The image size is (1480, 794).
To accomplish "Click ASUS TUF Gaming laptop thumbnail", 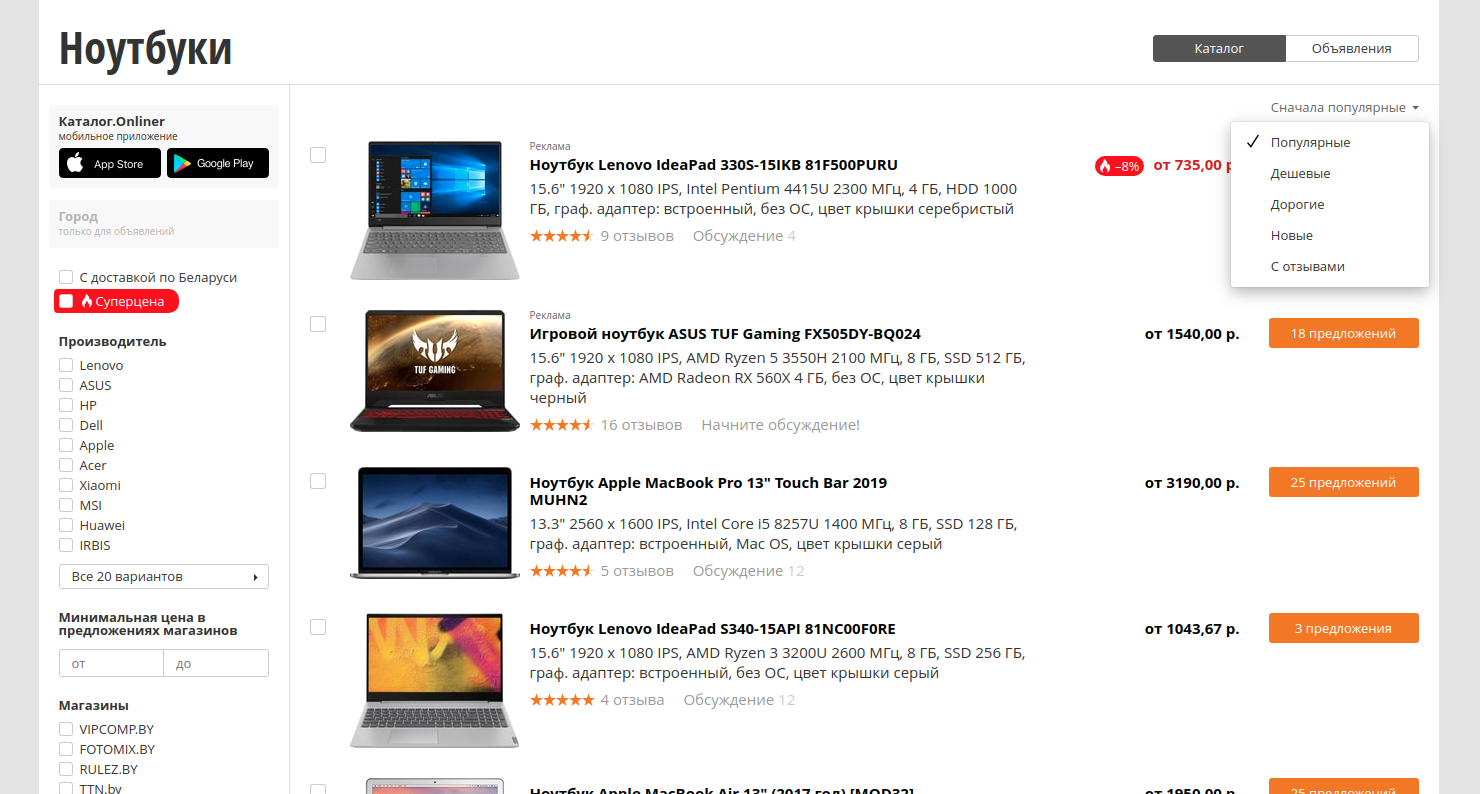I will (435, 371).
